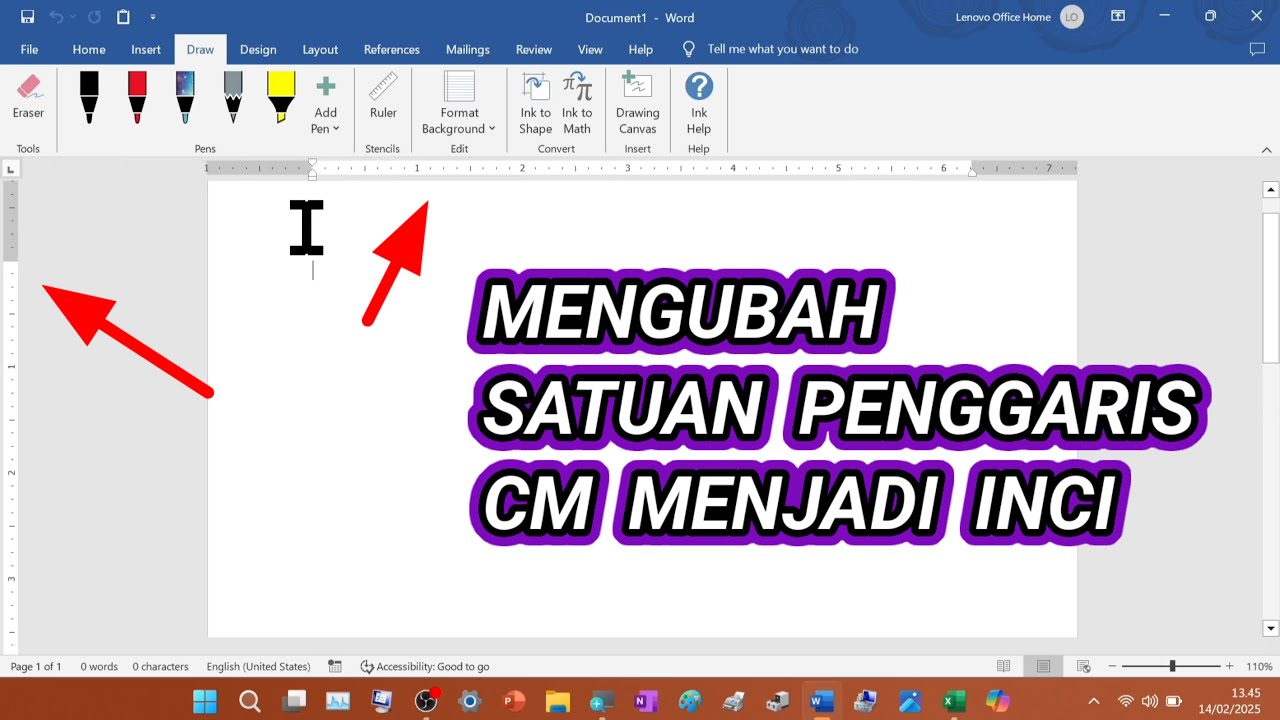Select the gray pencil
Image resolution: width=1280 pixels, height=720 pixels.
pos(233,98)
